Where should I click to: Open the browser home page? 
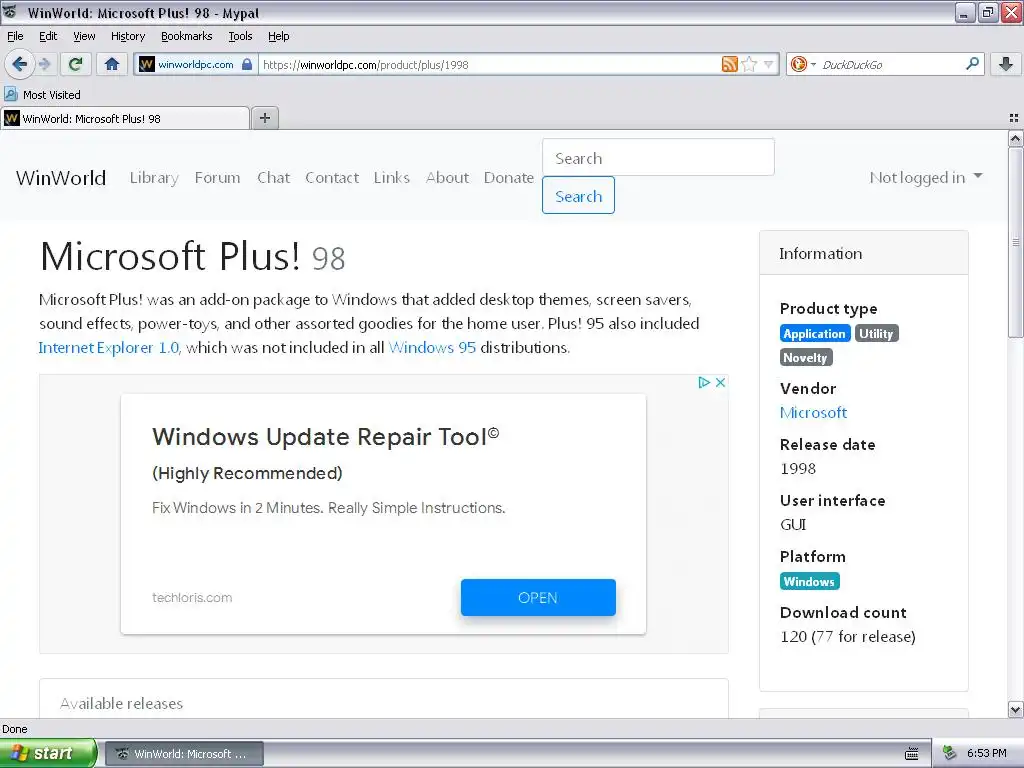pyautogui.click(x=112, y=64)
